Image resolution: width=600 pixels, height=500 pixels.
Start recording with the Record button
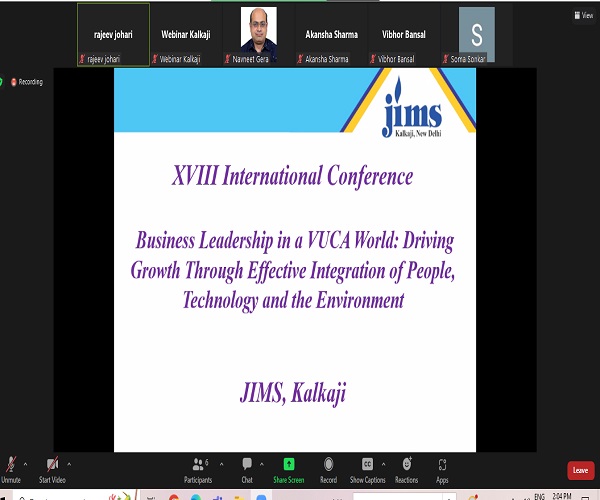[328, 470]
